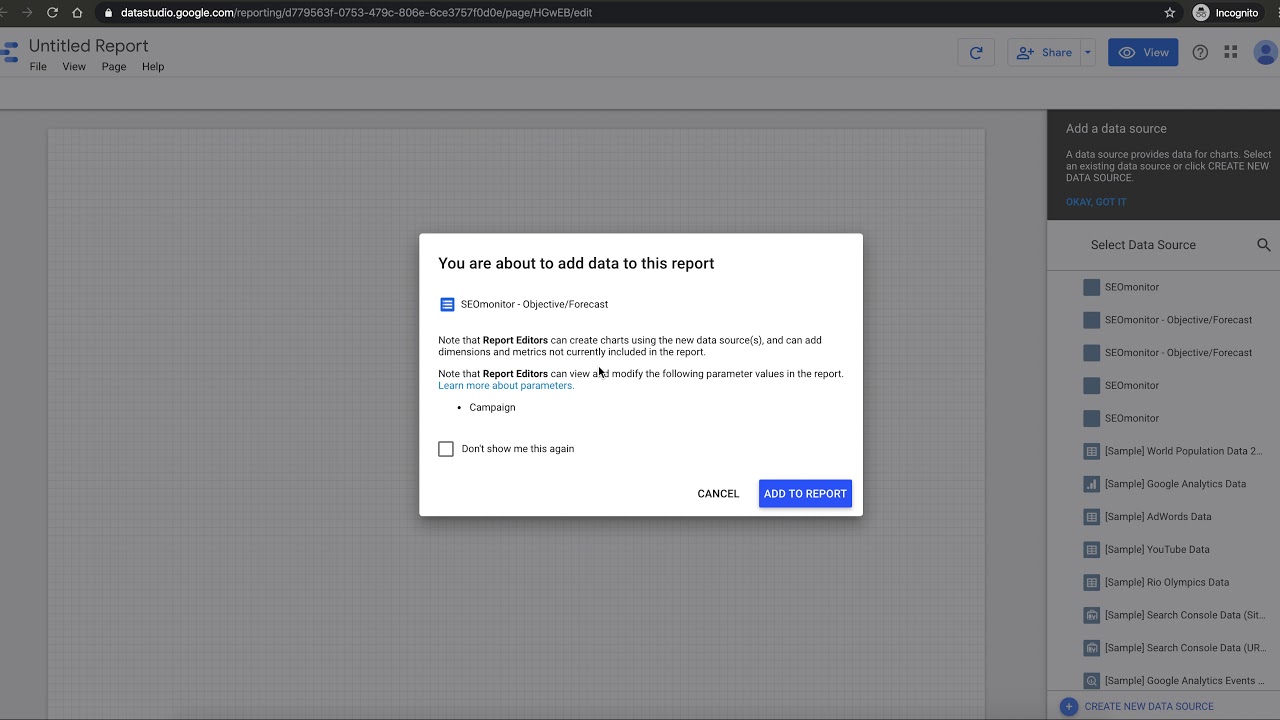
Task: Bookmark this page with the star icon
Action: (x=1170, y=13)
